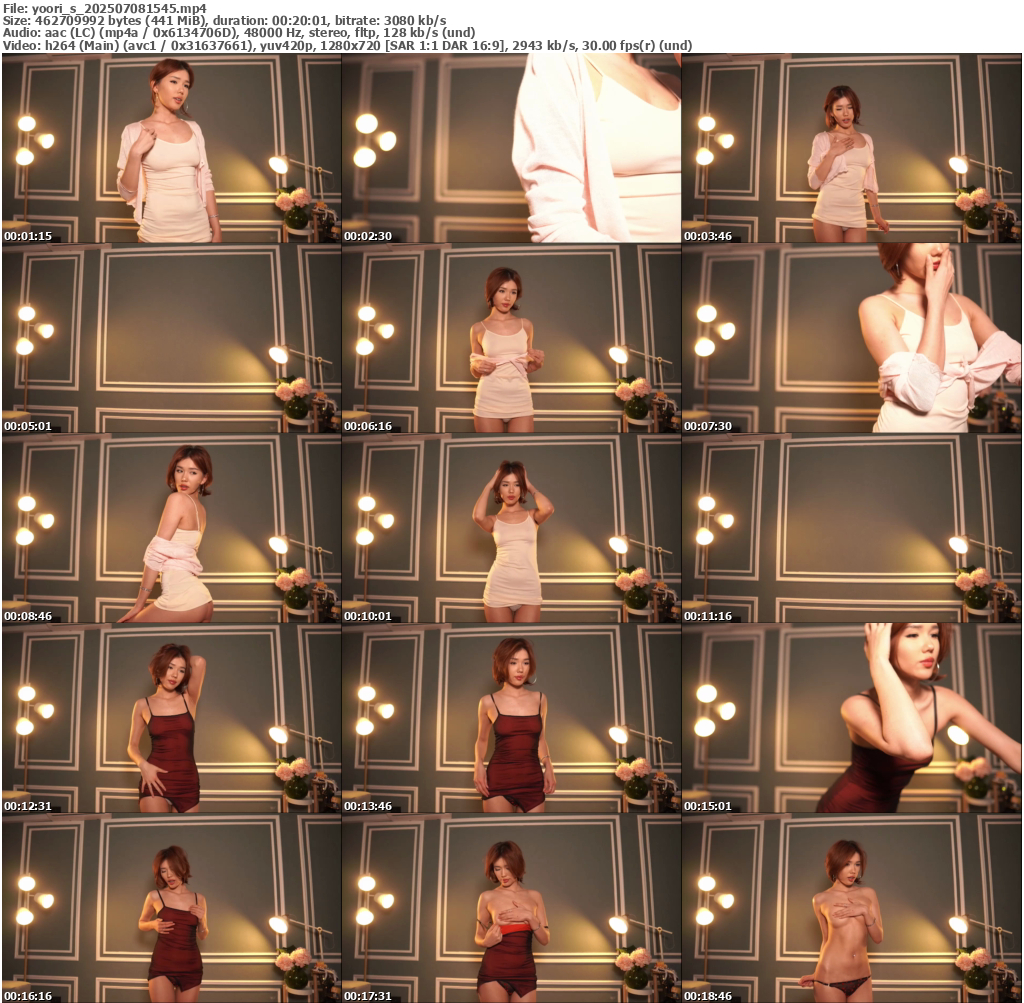Click the Size and duration header line
The width and height of the screenshot is (1024, 1003).
pyautogui.click(x=225, y=20)
